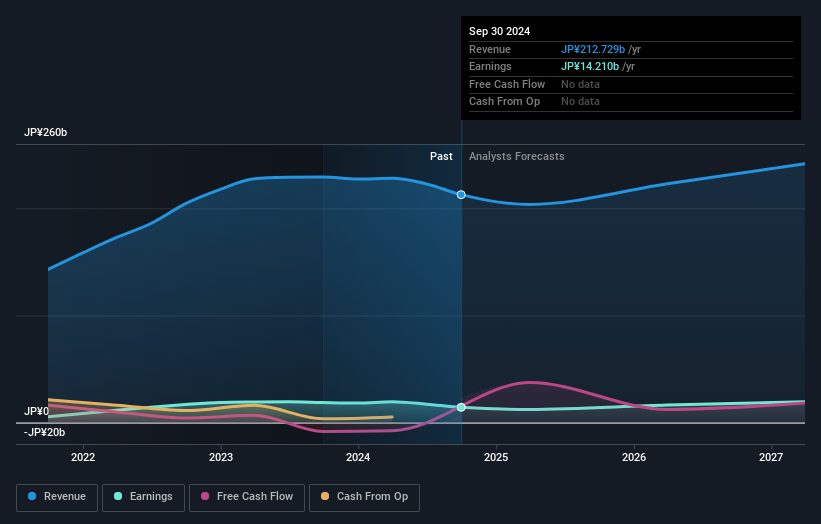Click the blue Revenue legend dot

tap(32, 496)
